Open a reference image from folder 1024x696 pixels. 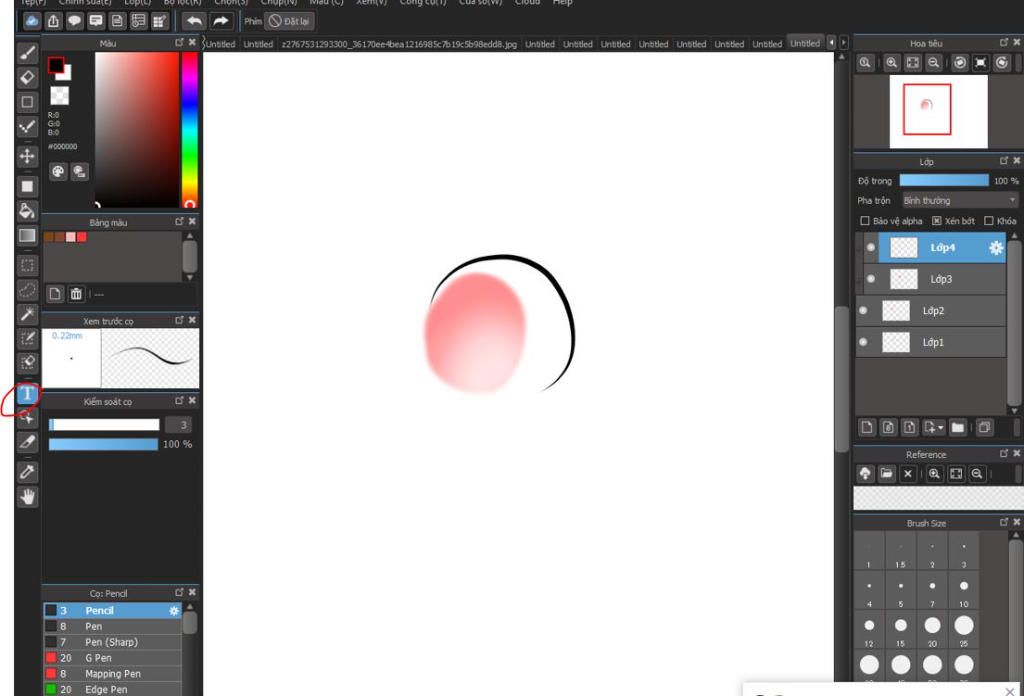pos(886,473)
